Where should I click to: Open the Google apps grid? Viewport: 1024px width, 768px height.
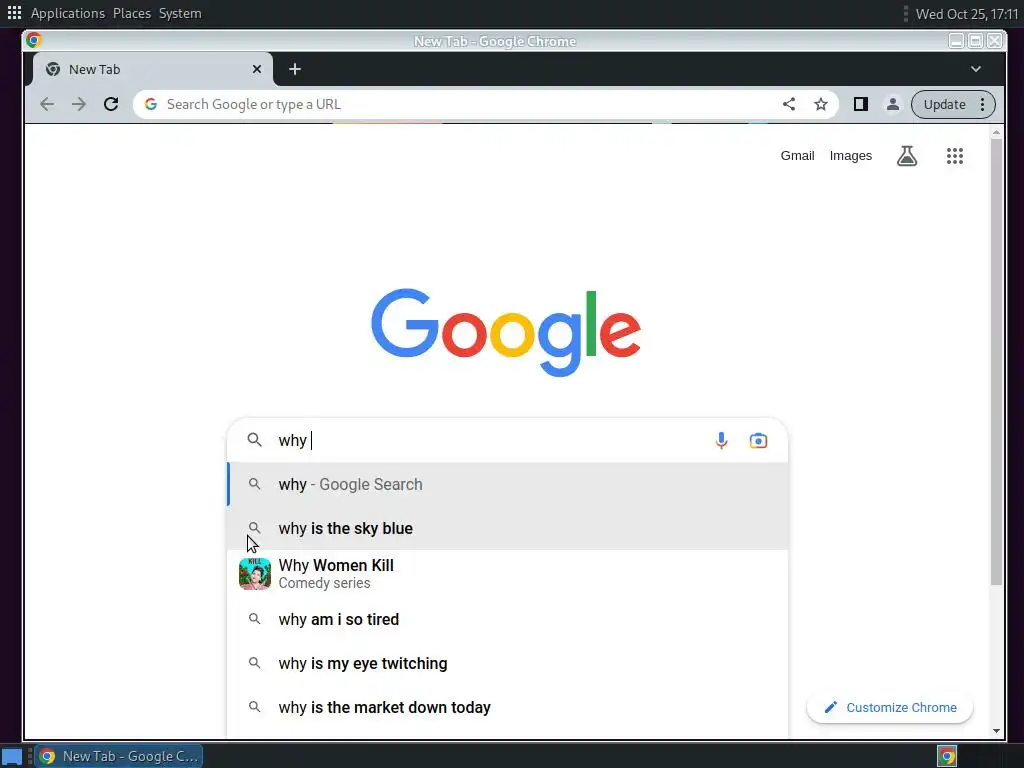[x=955, y=156]
